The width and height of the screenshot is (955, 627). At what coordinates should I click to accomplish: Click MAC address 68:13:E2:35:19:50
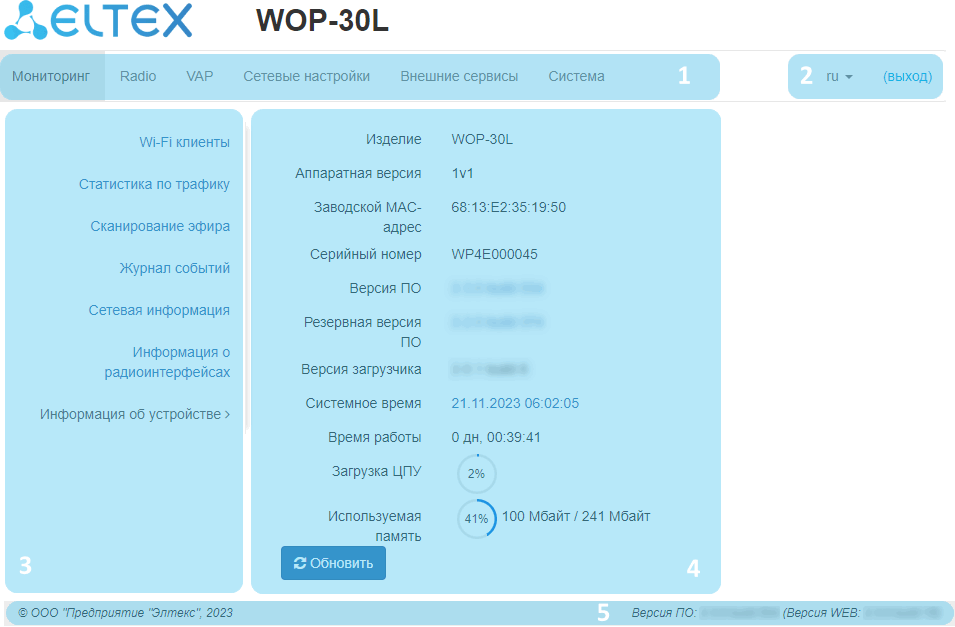[509, 207]
